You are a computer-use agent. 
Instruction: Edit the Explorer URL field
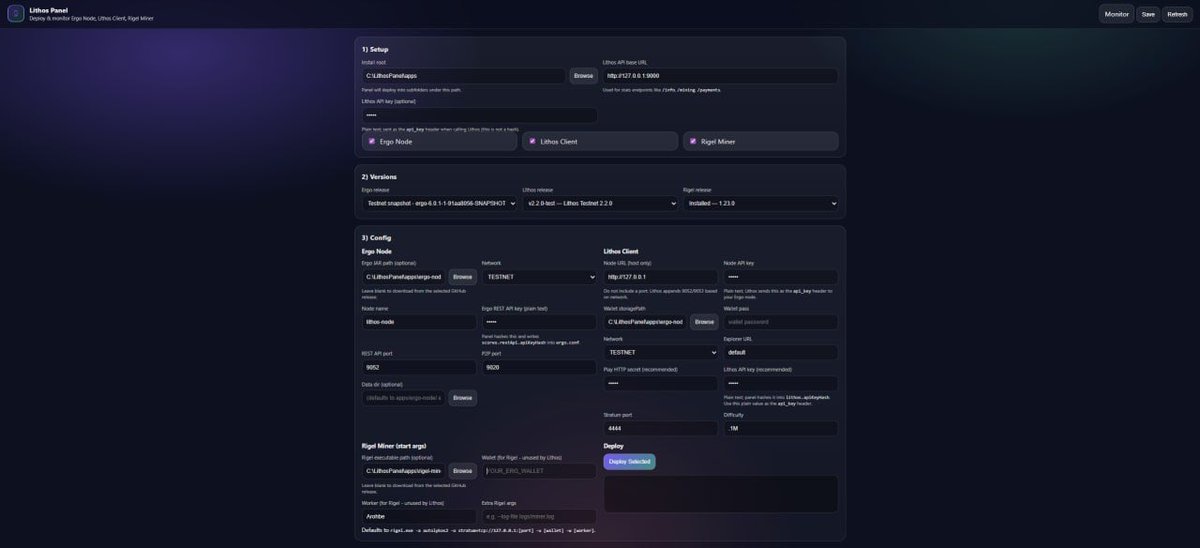click(x=781, y=352)
